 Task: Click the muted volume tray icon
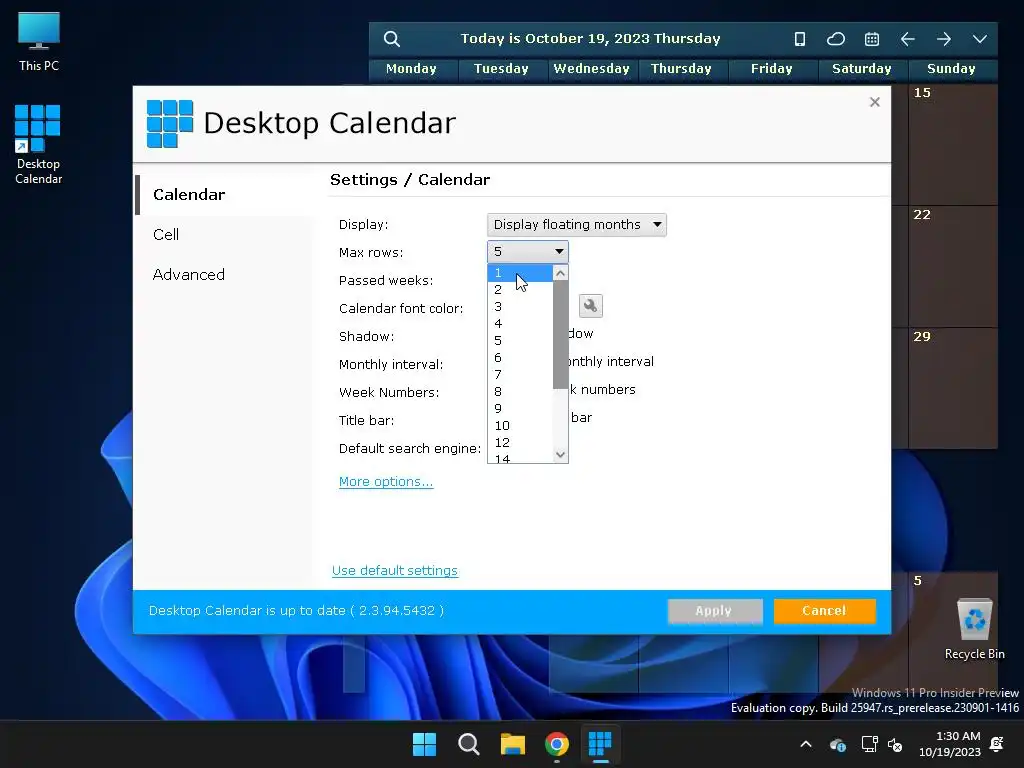(895, 744)
